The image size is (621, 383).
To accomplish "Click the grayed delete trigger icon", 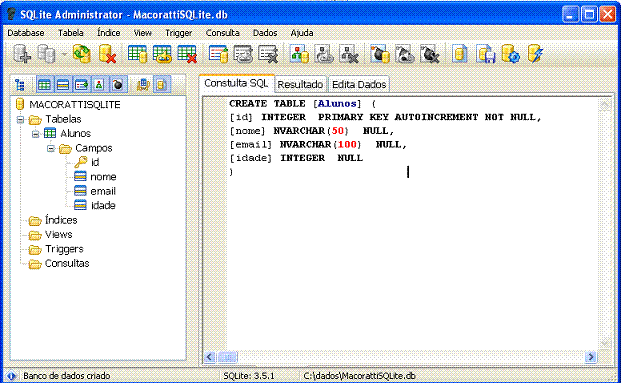I will pos(430,53).
